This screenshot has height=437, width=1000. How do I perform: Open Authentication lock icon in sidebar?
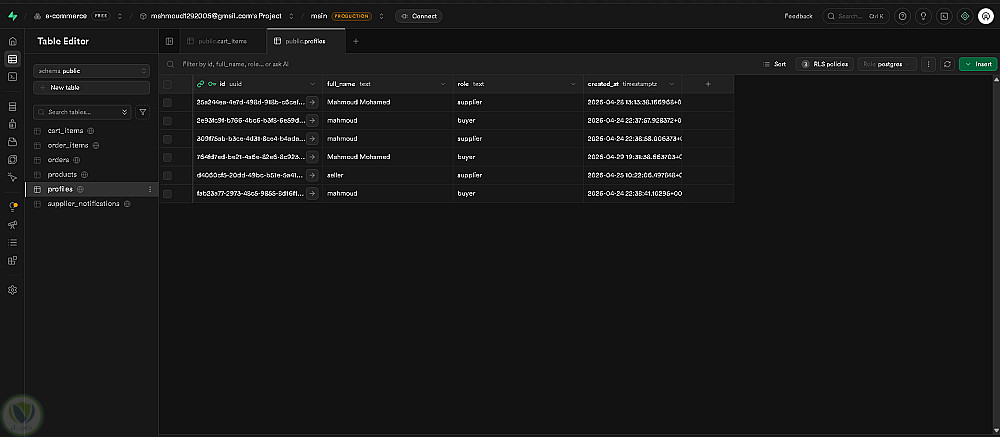[12, 124]
